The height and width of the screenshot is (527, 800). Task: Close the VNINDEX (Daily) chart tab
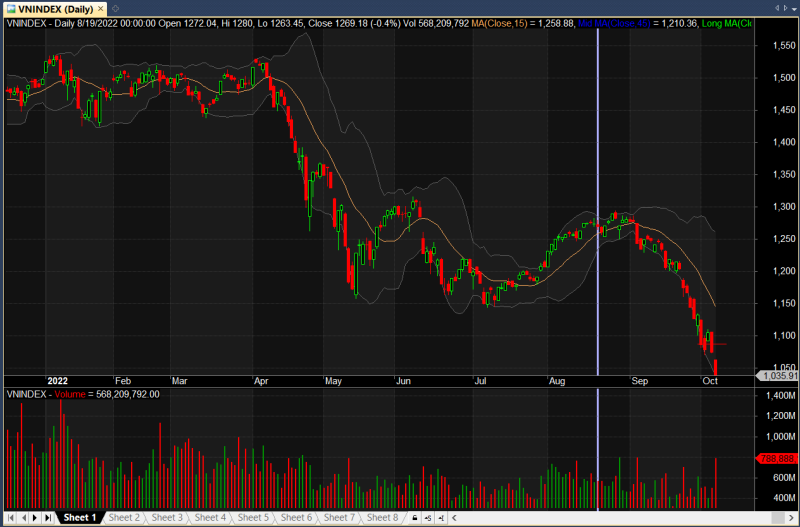[101, 9]
